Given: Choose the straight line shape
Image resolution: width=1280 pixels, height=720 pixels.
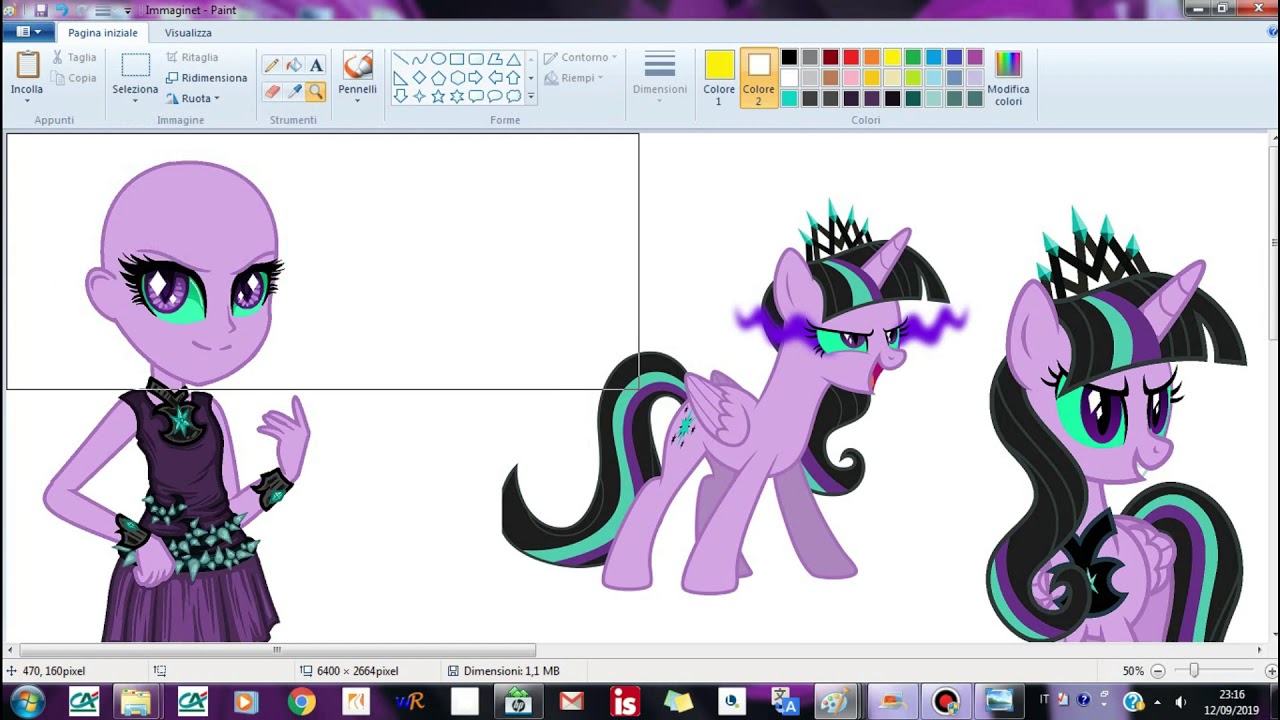Looking at the screenshot, I should pos(400,59).
